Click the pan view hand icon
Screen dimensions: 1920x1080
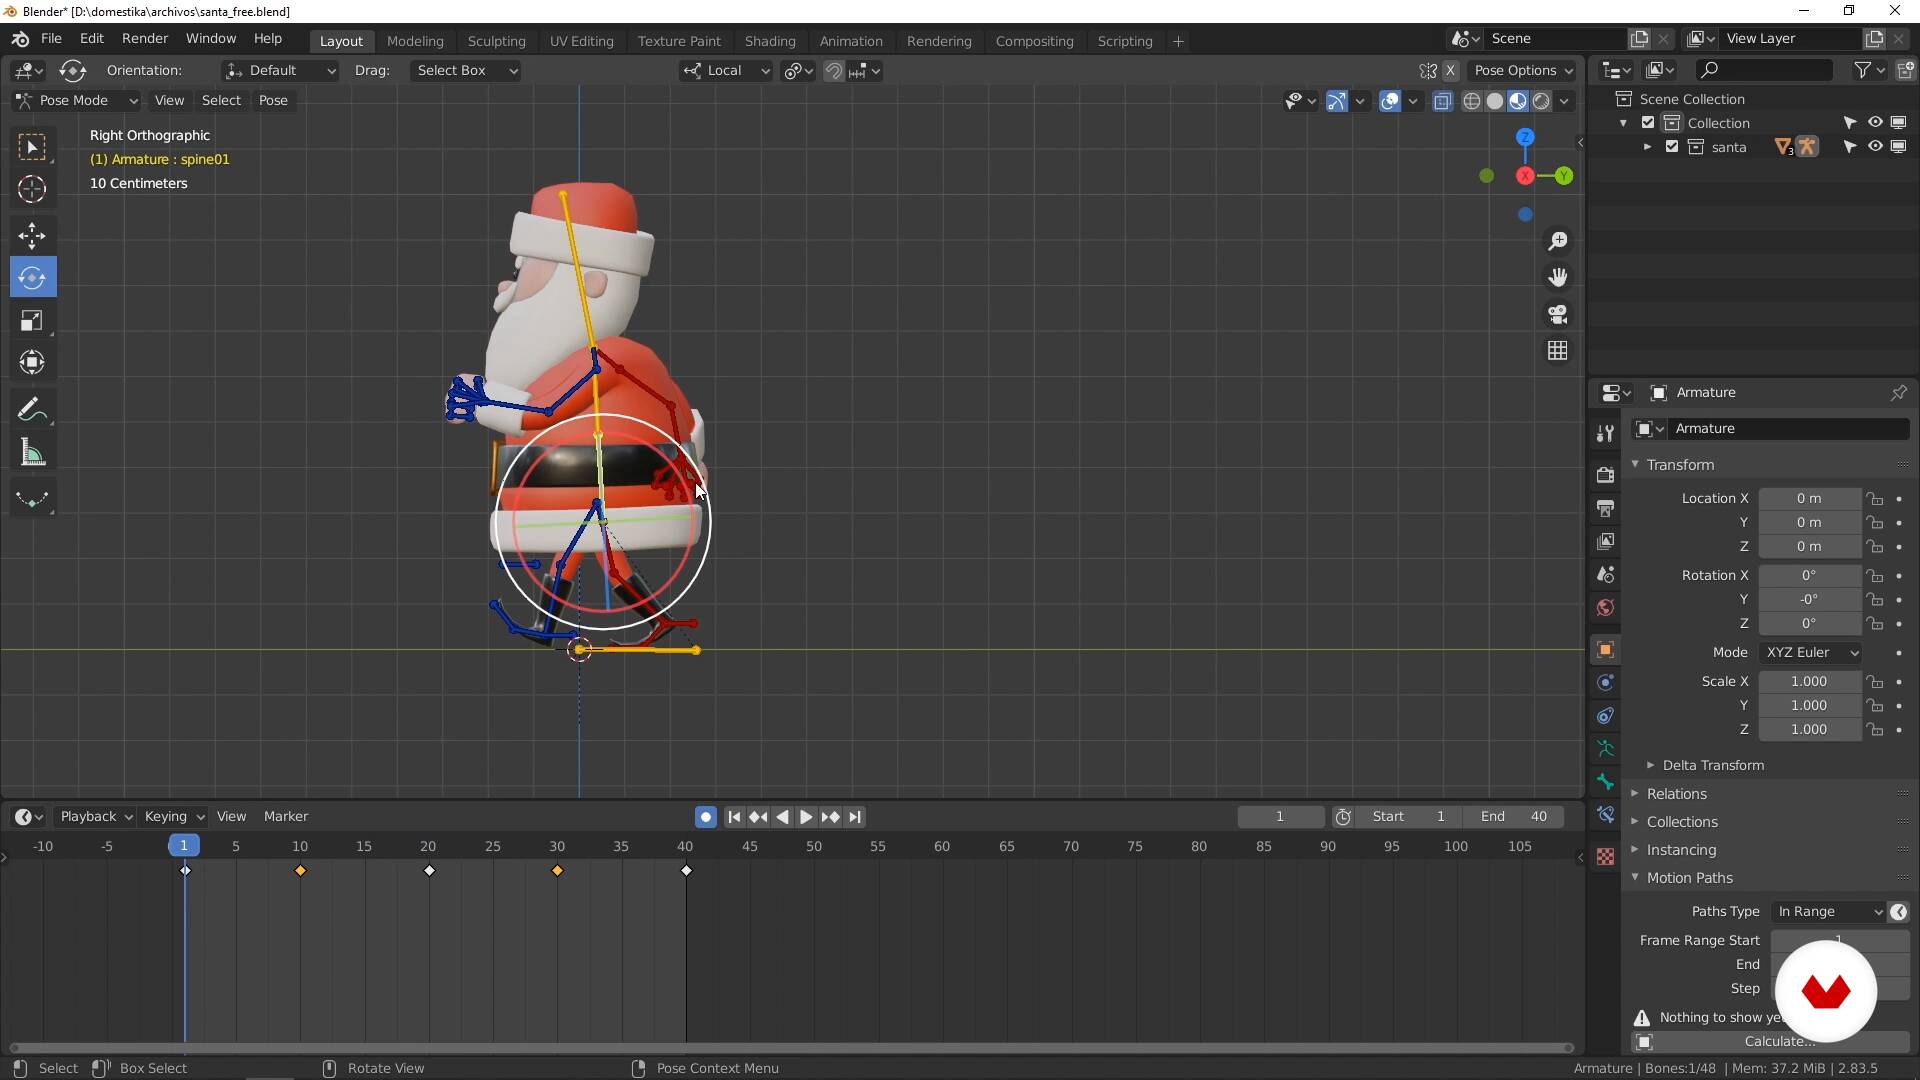point(1558,277)
